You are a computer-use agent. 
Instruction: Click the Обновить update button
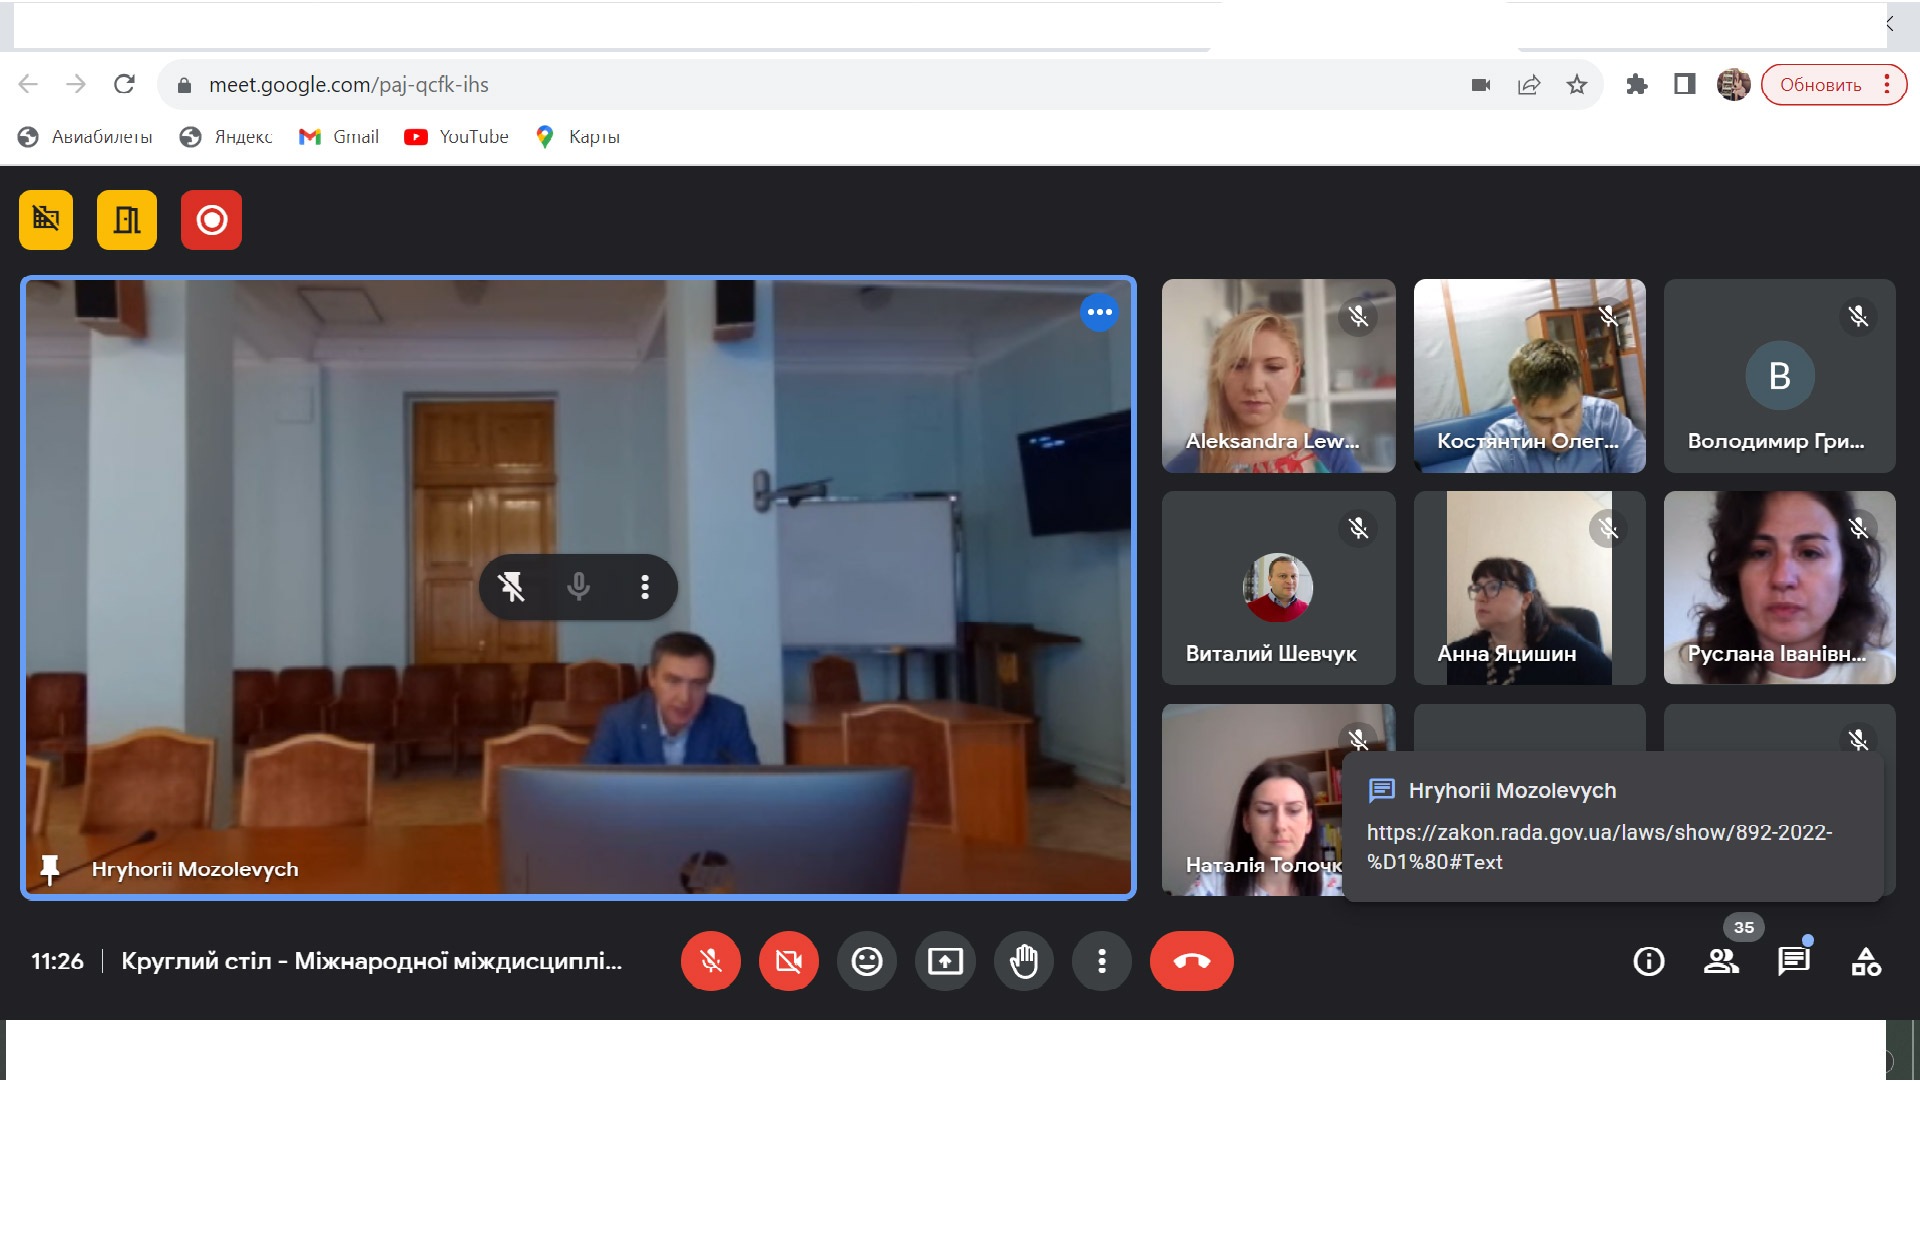pyautogui.click(x=1820, y=85)
